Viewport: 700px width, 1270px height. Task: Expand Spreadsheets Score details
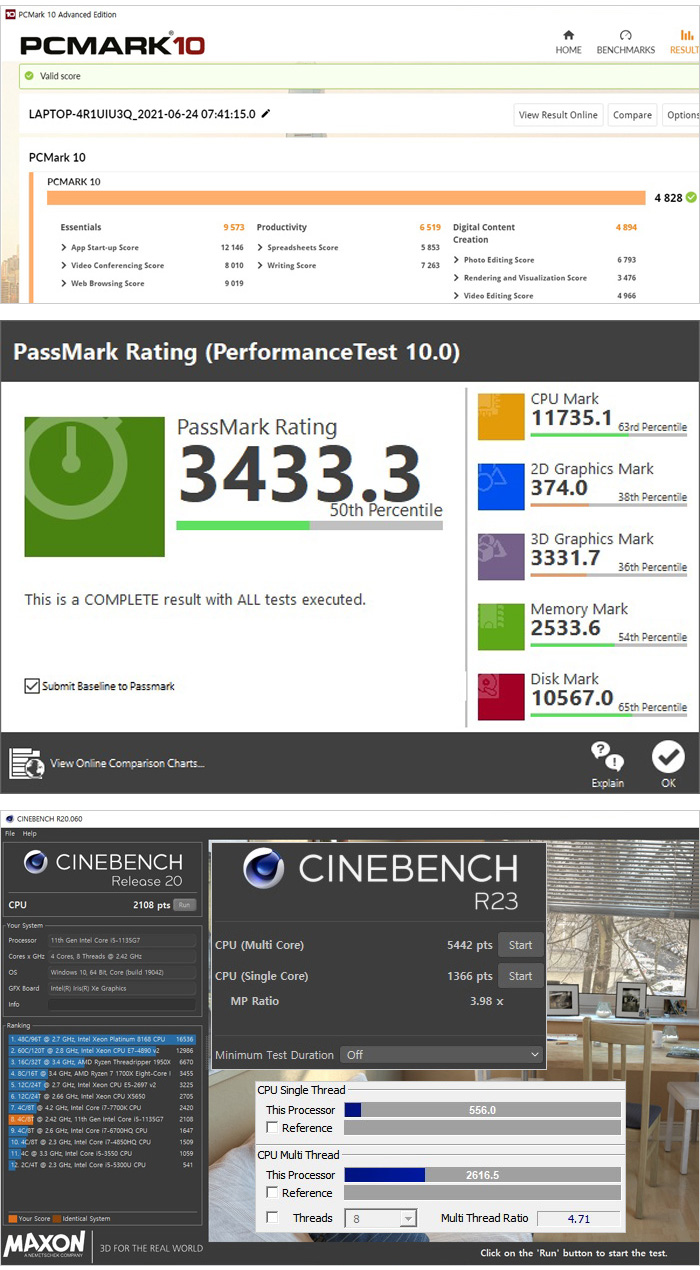(260, 247)
